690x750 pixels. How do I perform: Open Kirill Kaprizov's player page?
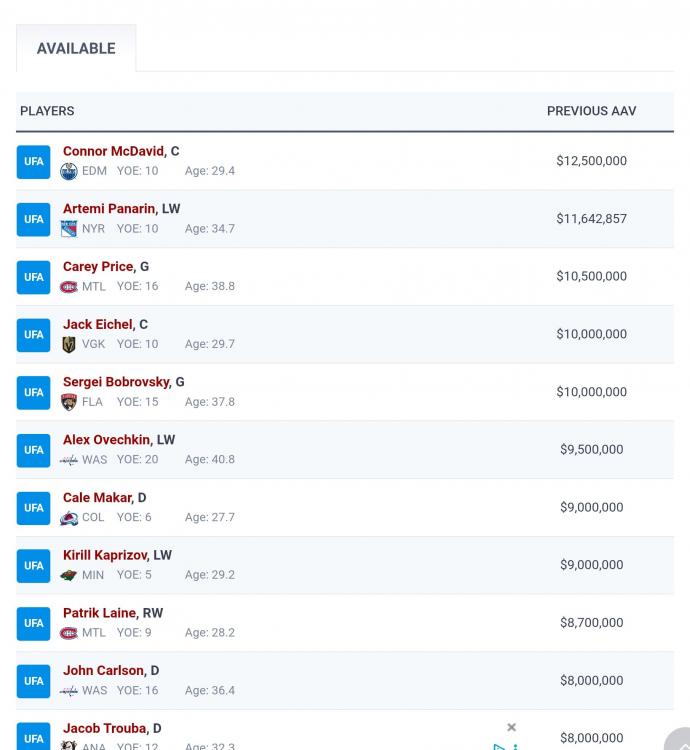(105, 555)
